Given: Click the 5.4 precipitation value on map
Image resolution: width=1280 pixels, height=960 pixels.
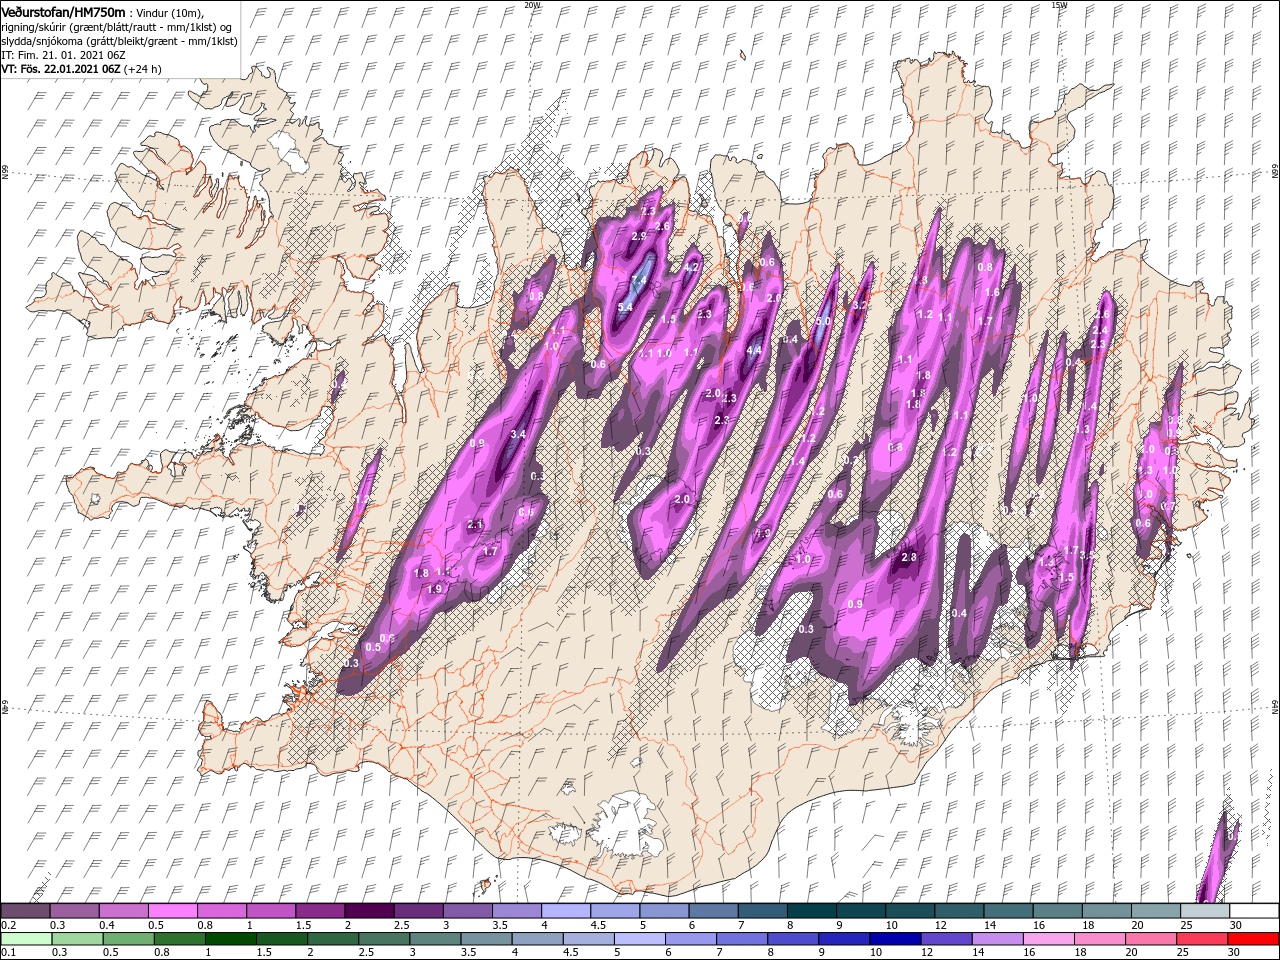Looking at the screenshot, I should 626,306.
